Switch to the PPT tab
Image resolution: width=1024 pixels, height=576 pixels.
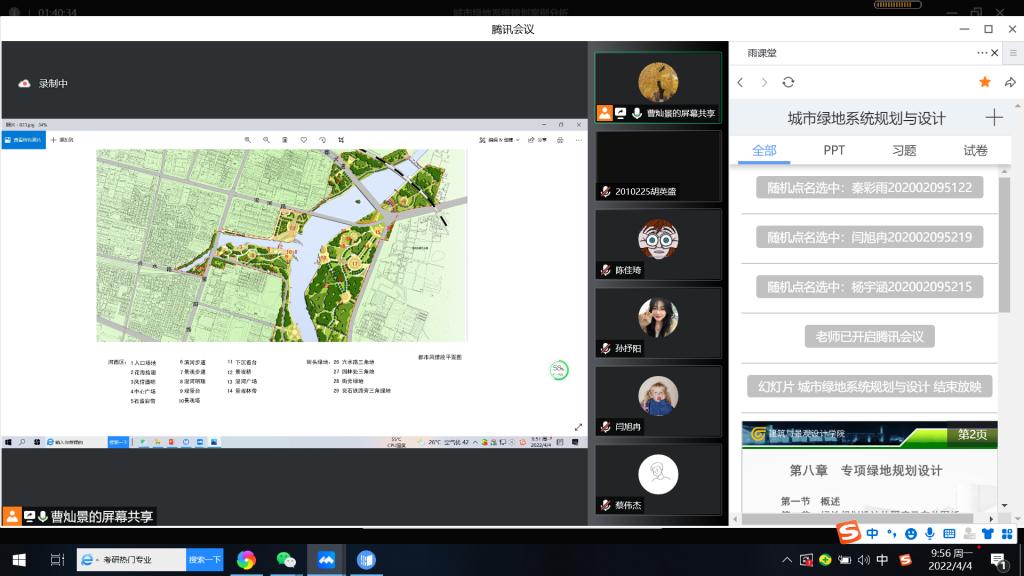pyautogui.click(x=834, y=150)
